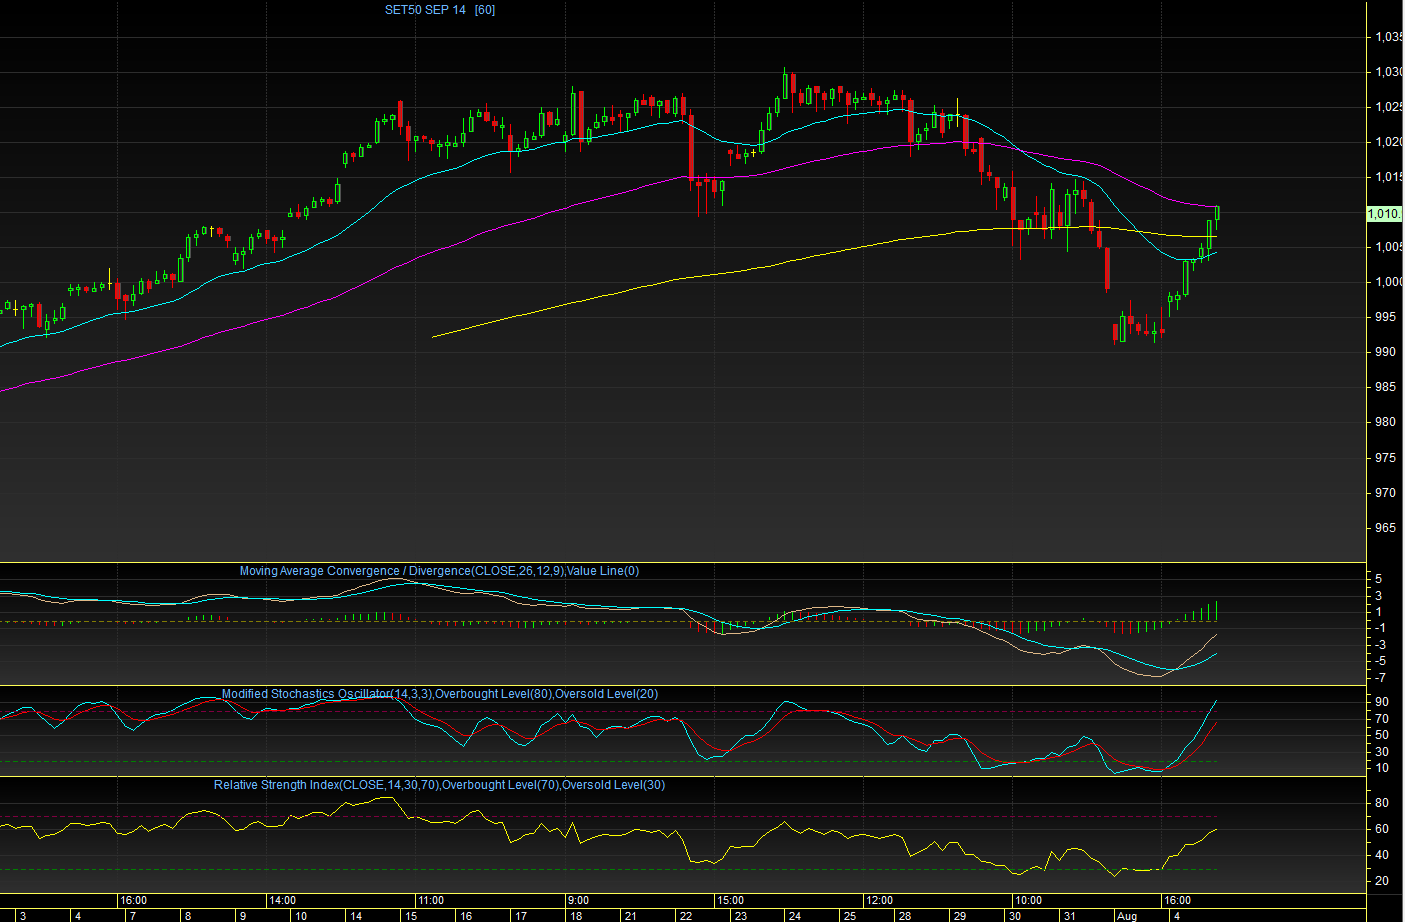
Task: Click date 17 on the date axis
Action: pos(521,916)
